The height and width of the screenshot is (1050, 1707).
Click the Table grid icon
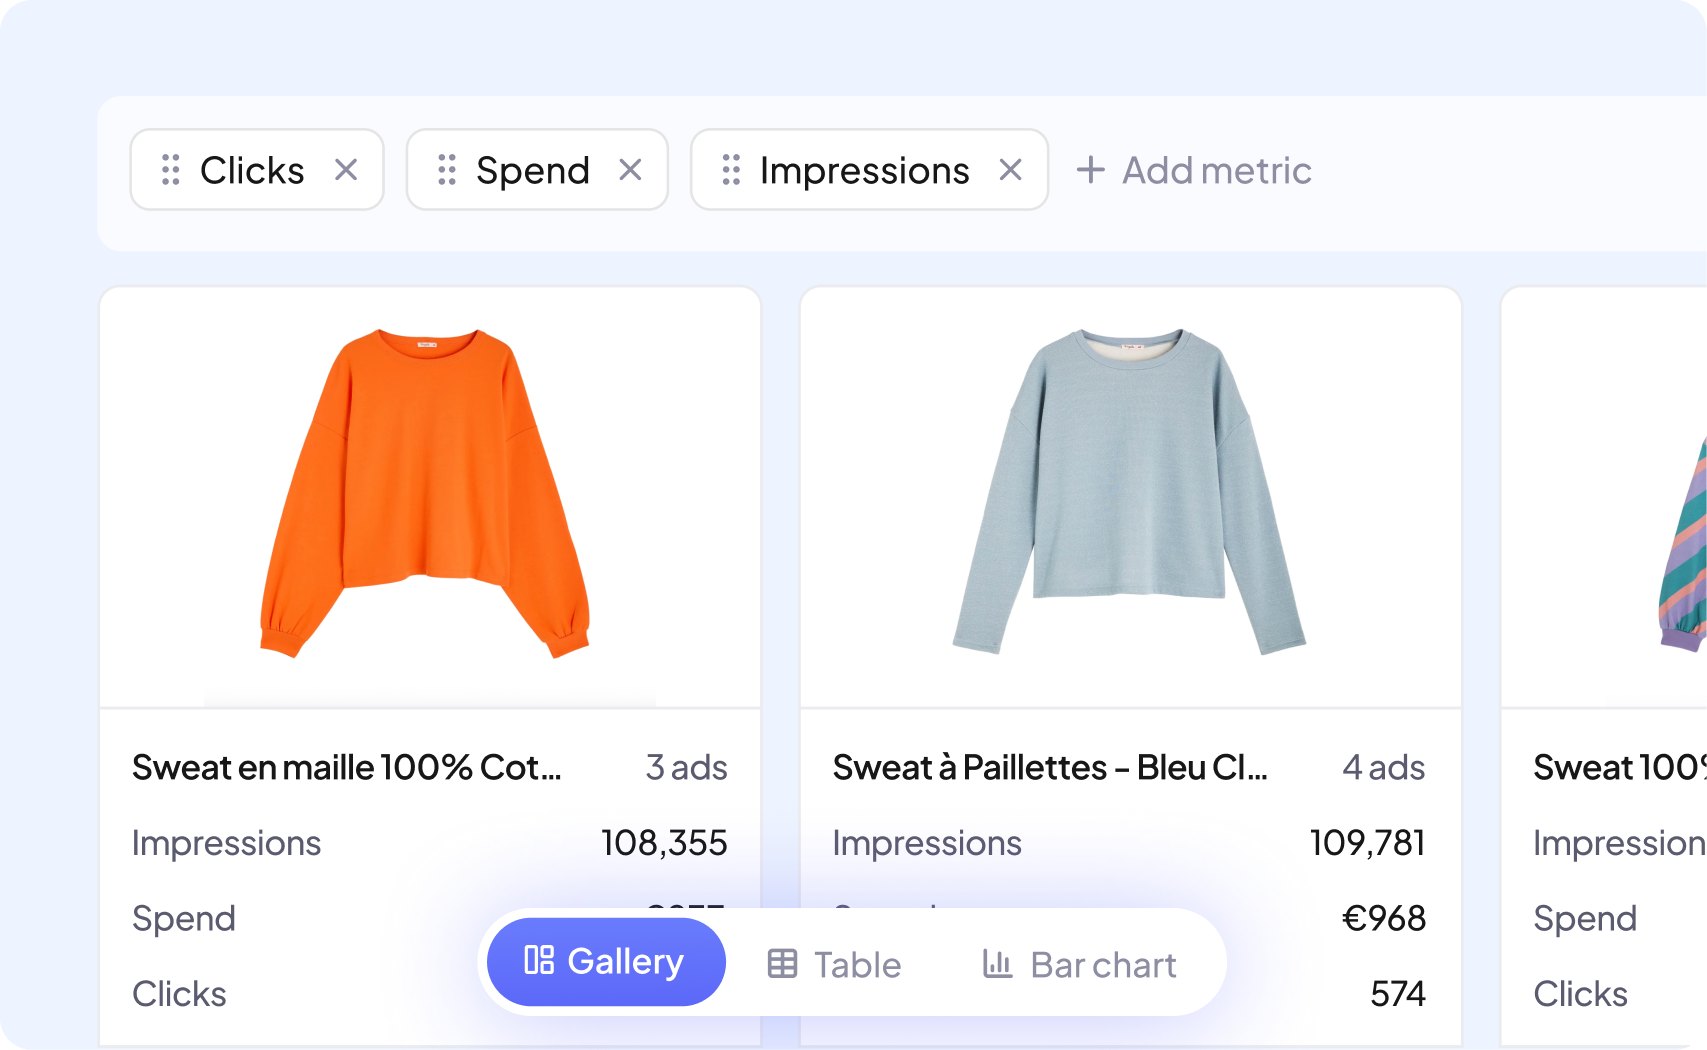pos(782,964)
